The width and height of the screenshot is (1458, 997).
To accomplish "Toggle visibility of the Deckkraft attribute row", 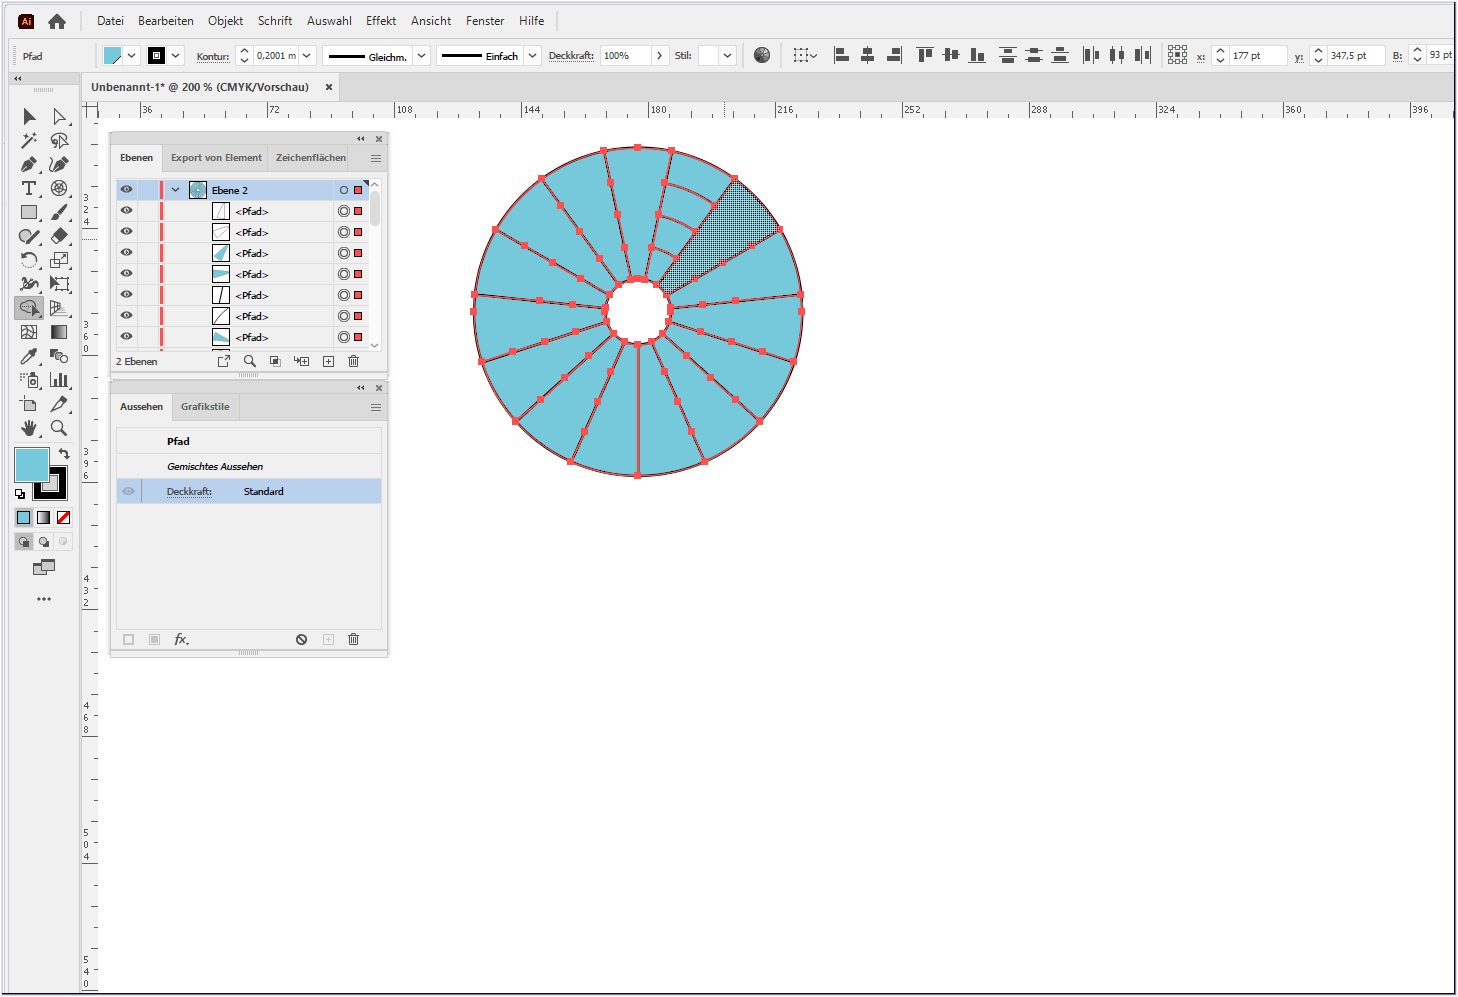I will coord(129,490).
